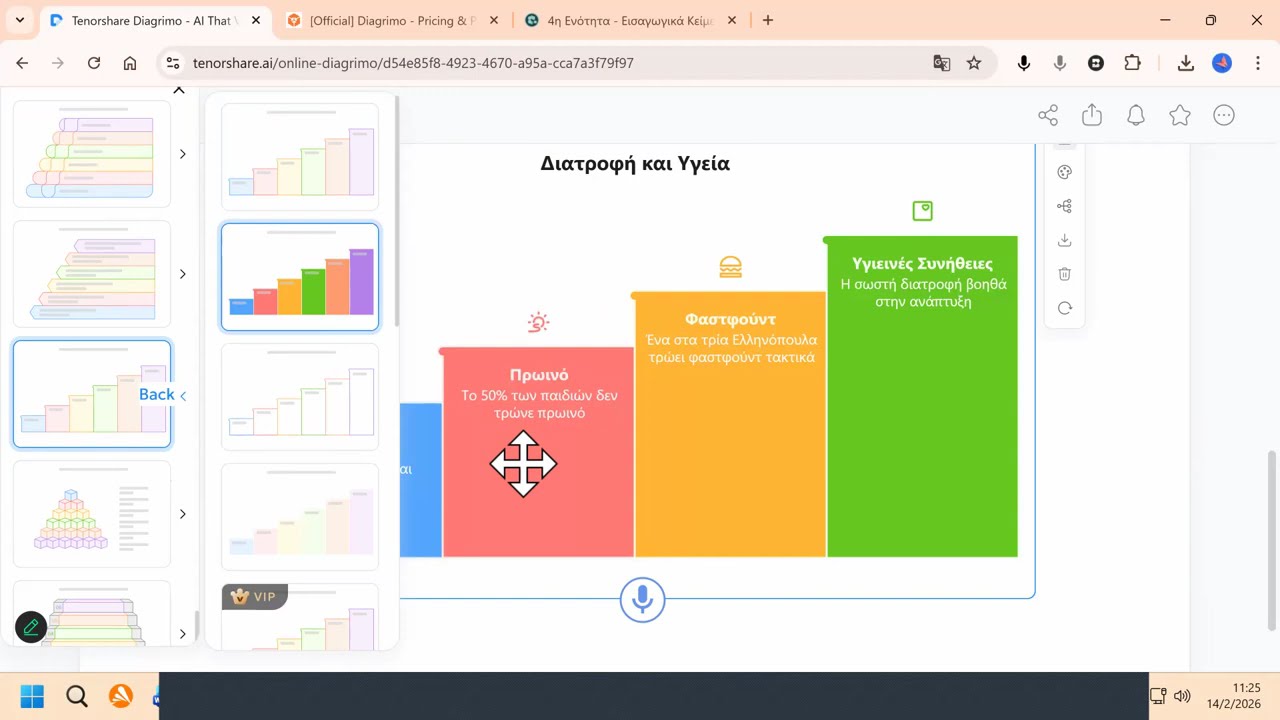Viewport: 1280px width, 720px height.
Task: Click the diagram structure layout icon
Action: tap(1064, 206)
